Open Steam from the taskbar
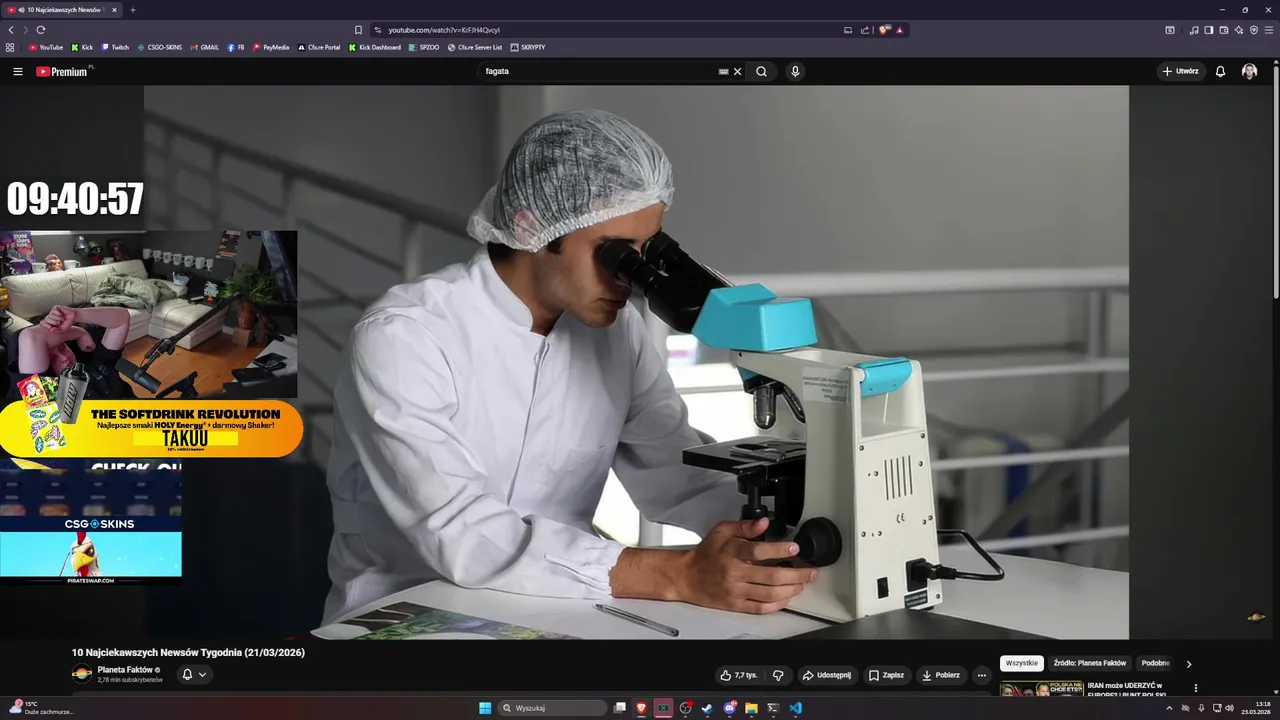 click(x=707, y=708)
